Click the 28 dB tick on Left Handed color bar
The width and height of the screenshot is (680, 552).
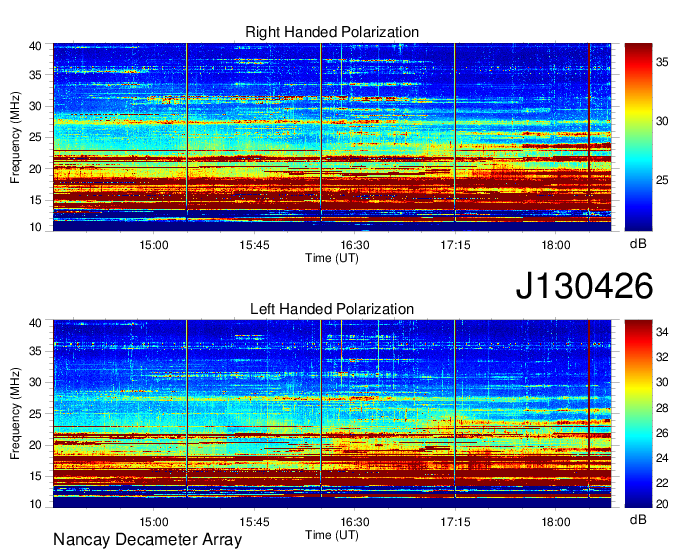tap(662, 408)
